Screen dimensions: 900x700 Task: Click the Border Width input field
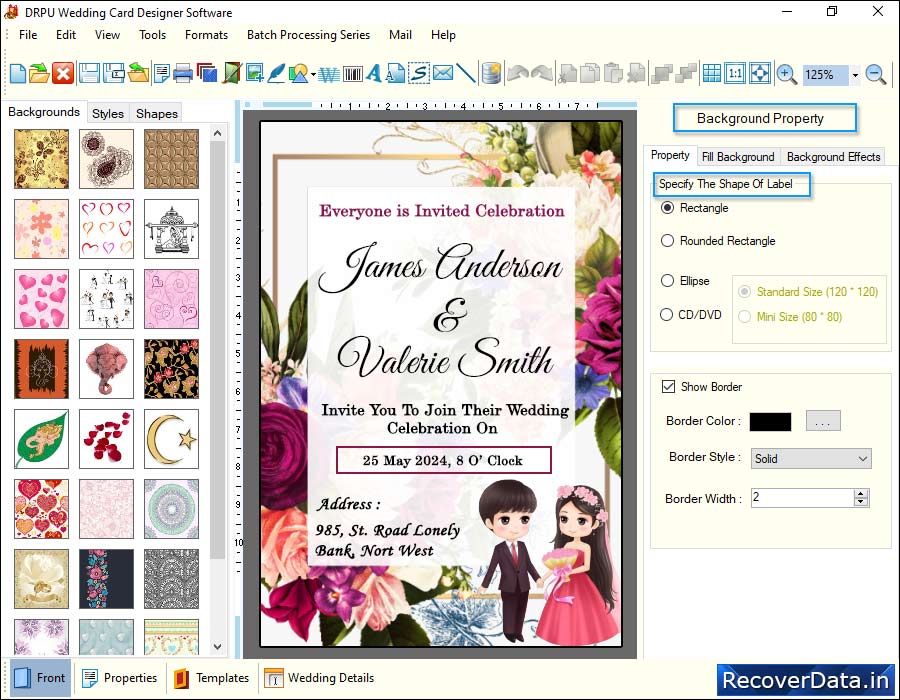click(802, 497)
